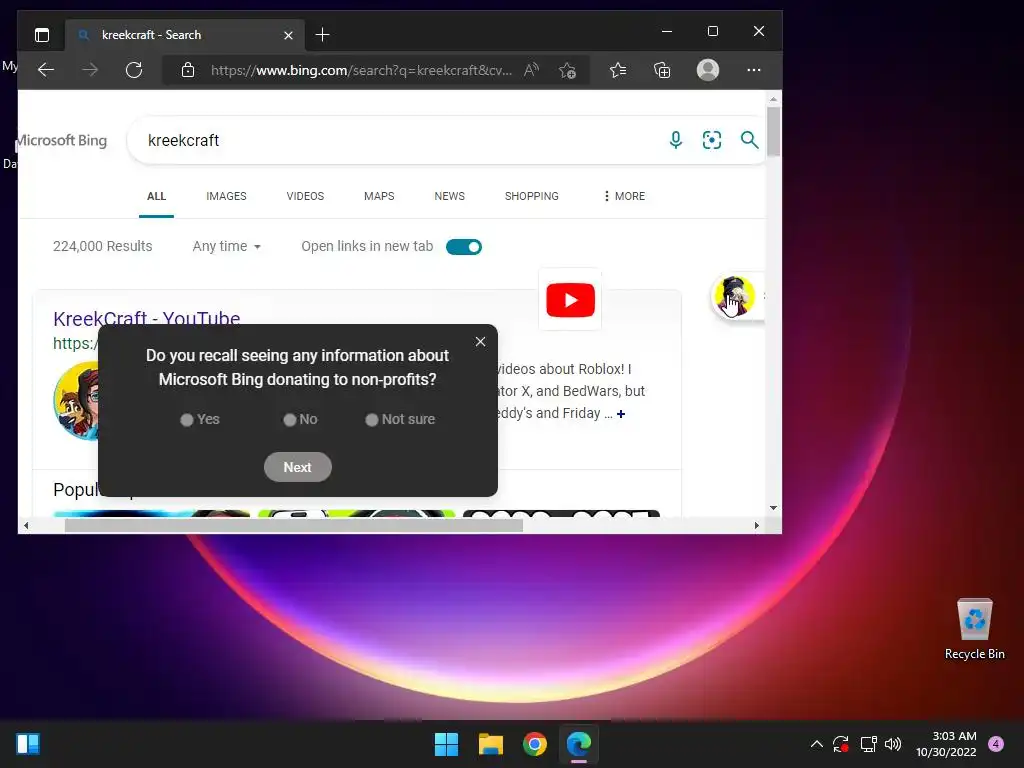This screenshot has width=1024, height=768.
Task: Select Yes radio option in survey
Action: click(x=187, y=420)
